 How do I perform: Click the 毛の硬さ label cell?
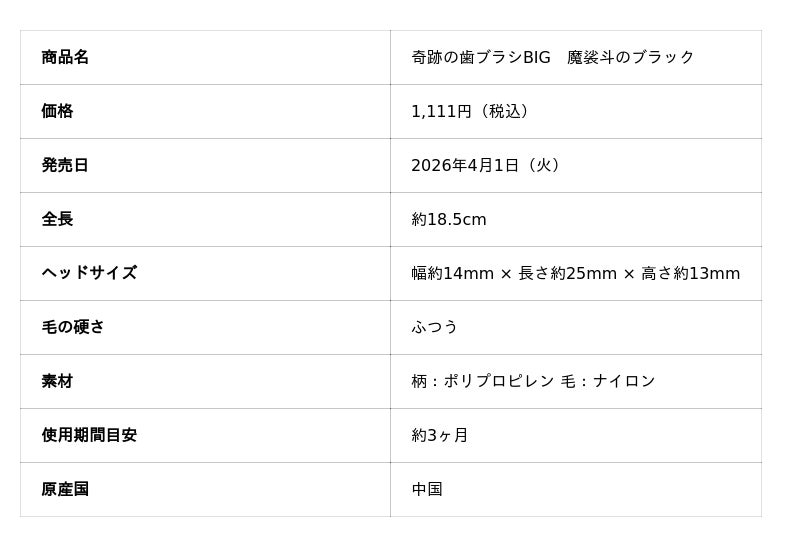coord(73,328)
